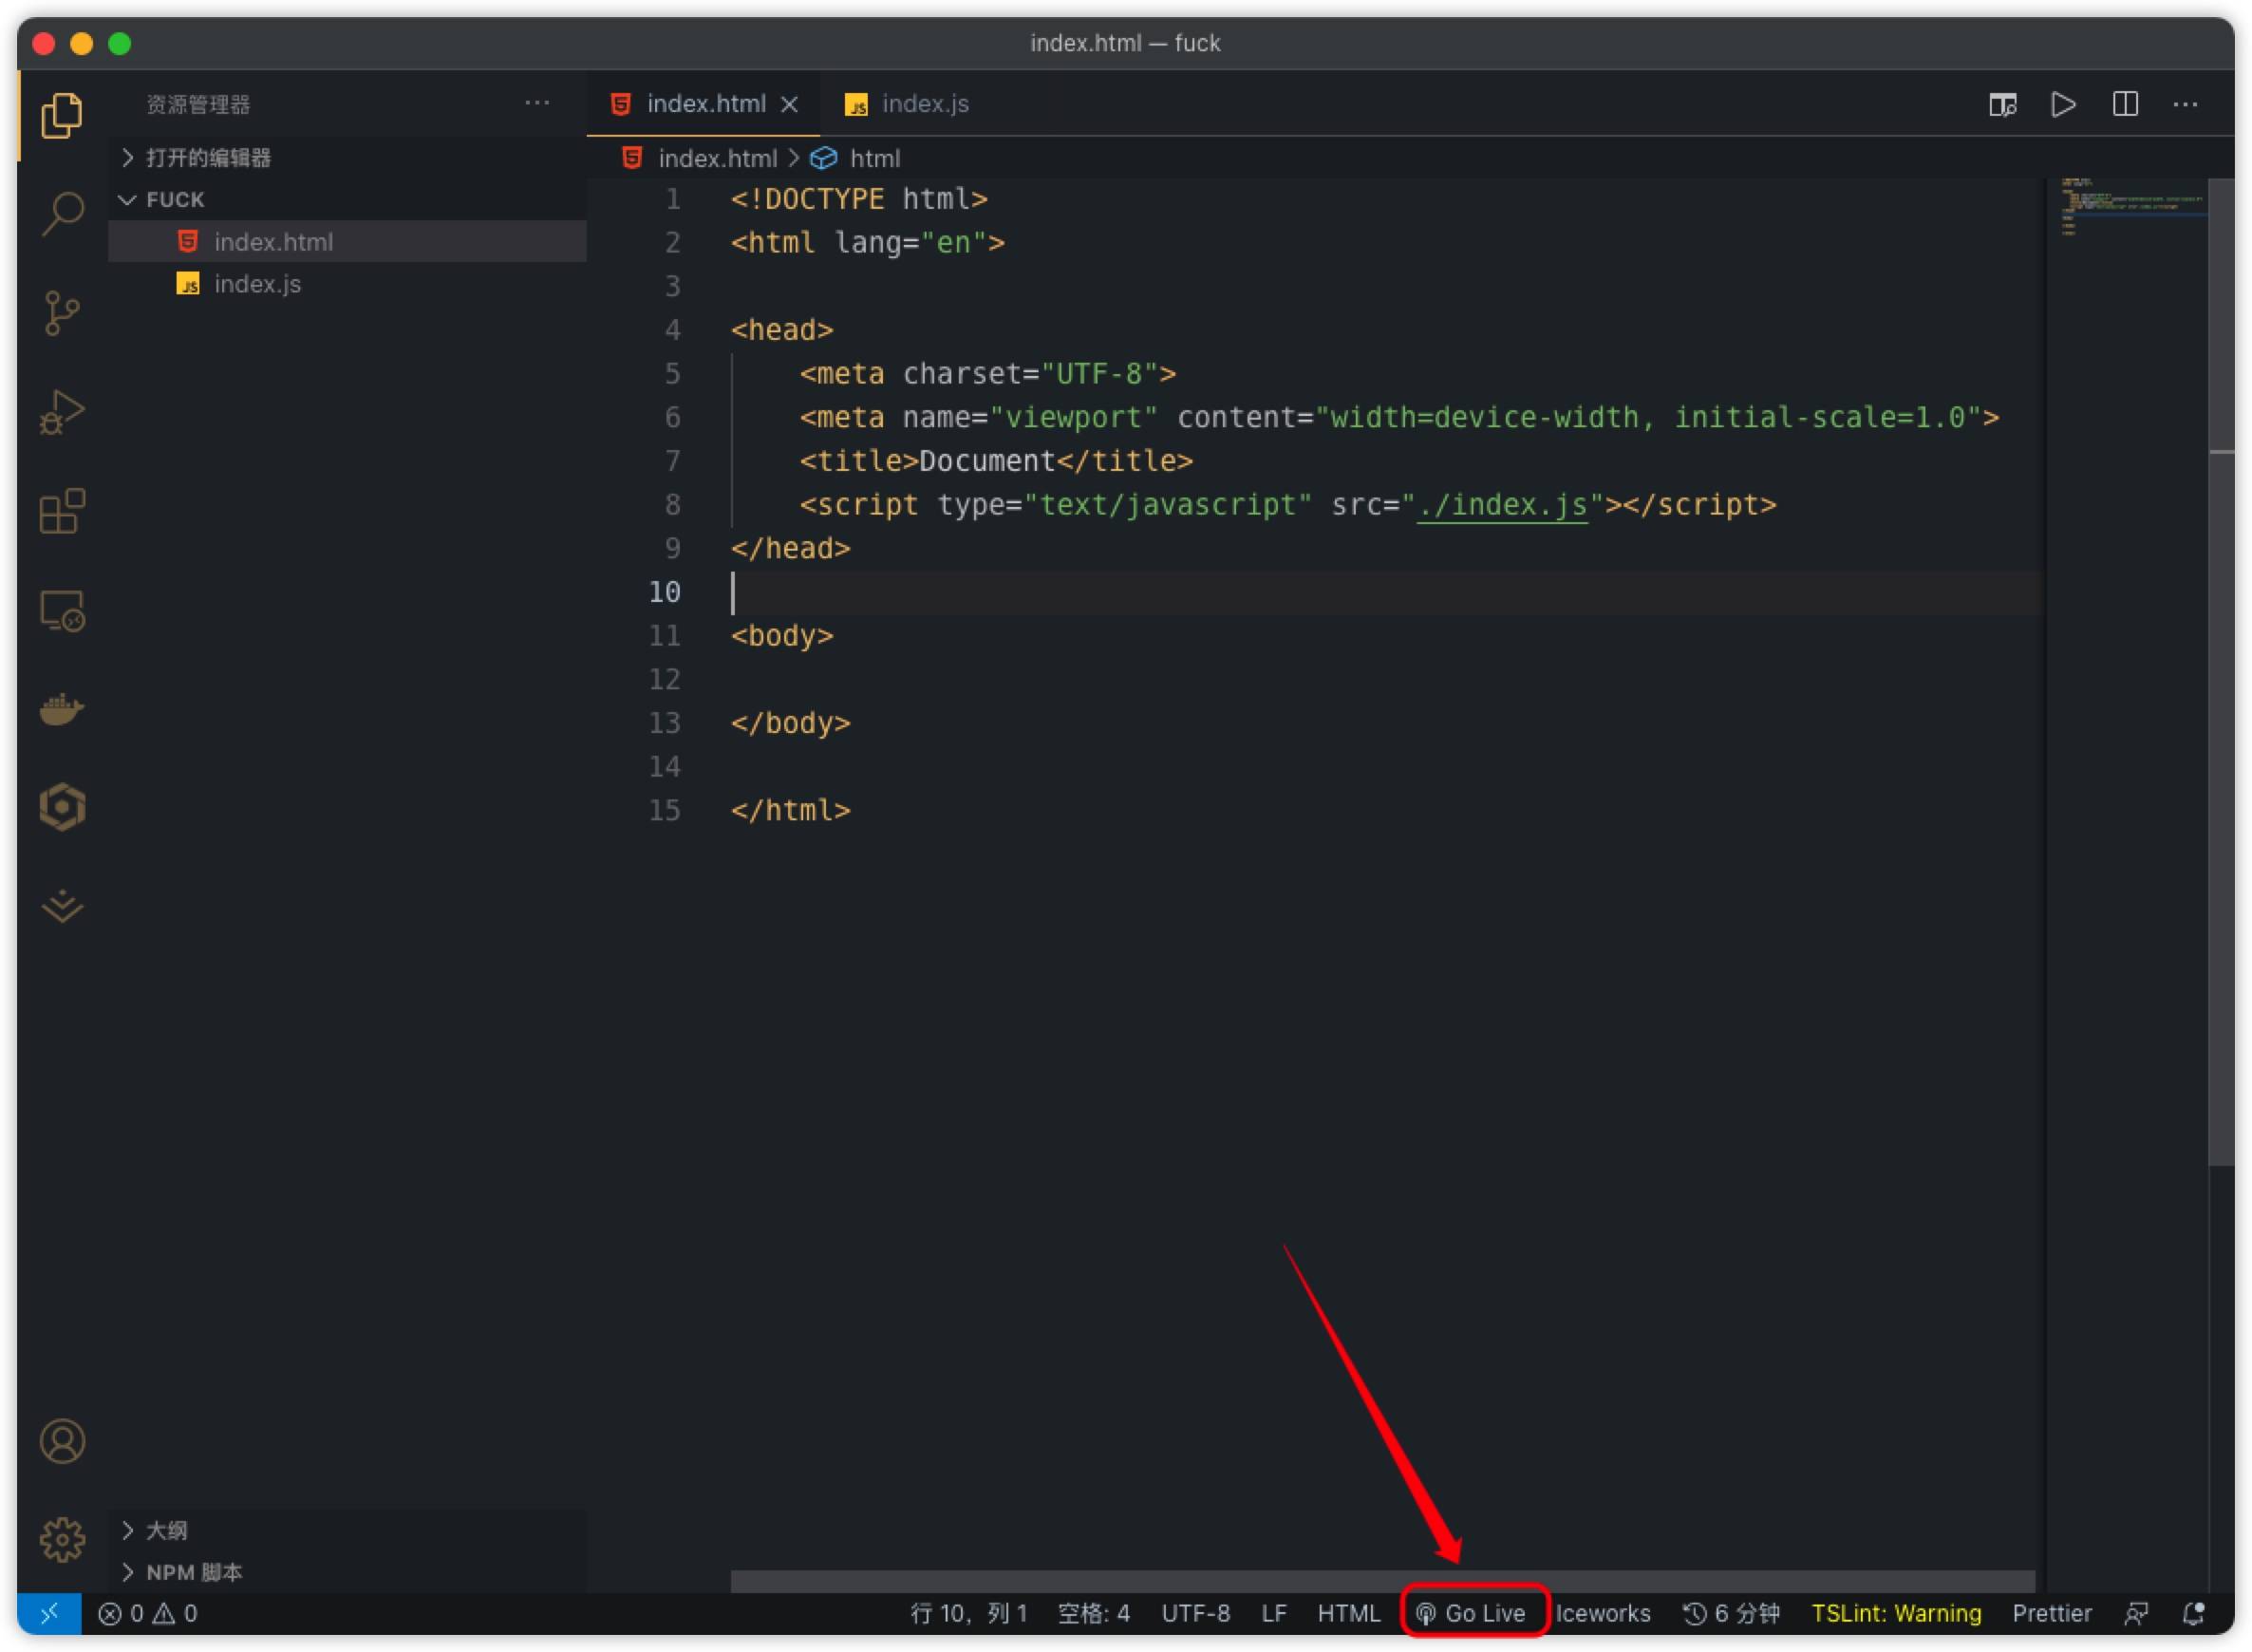The height and width of the screenshot is (1652, 2252).
Task: Run the file with the play icon
Action: pos(2063,104)
